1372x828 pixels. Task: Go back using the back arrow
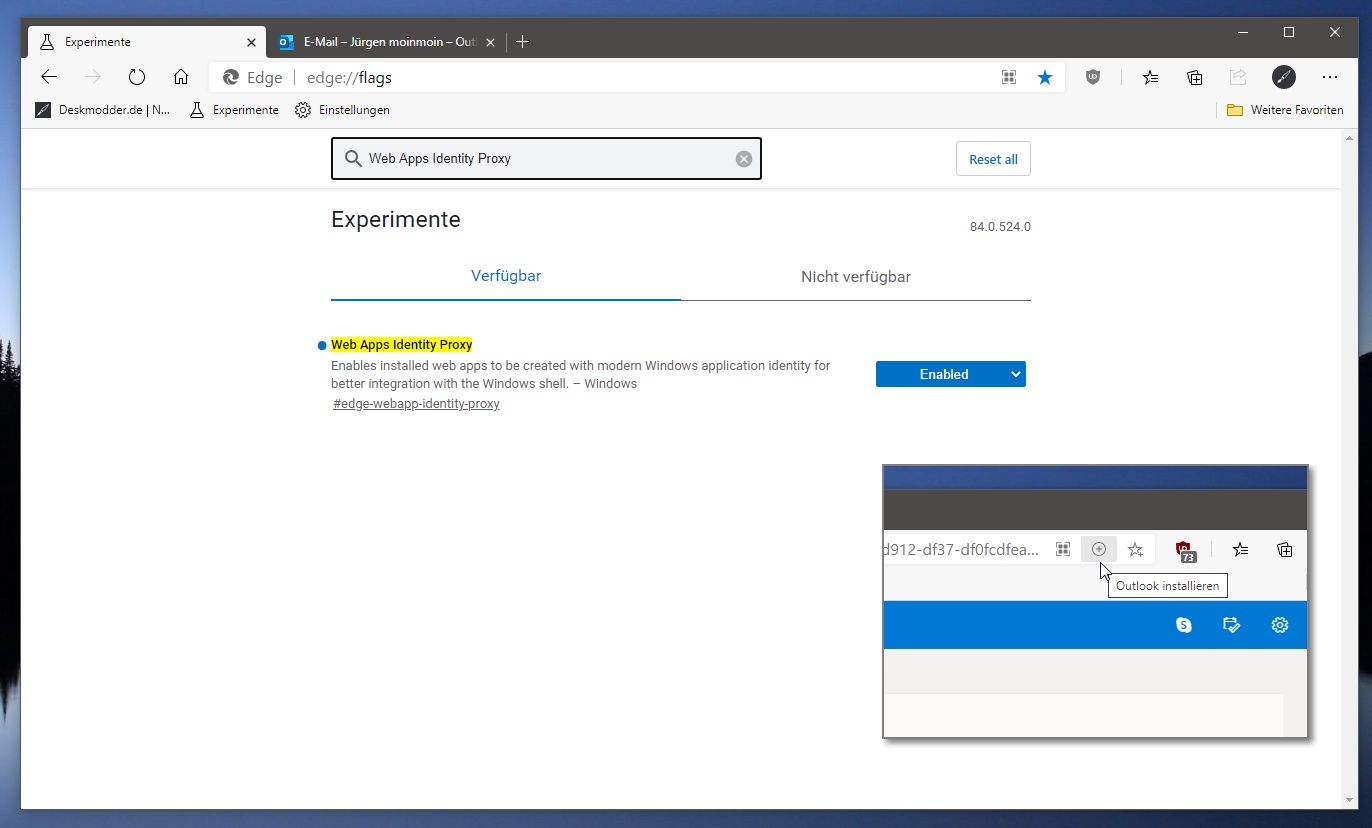[49, 77]
